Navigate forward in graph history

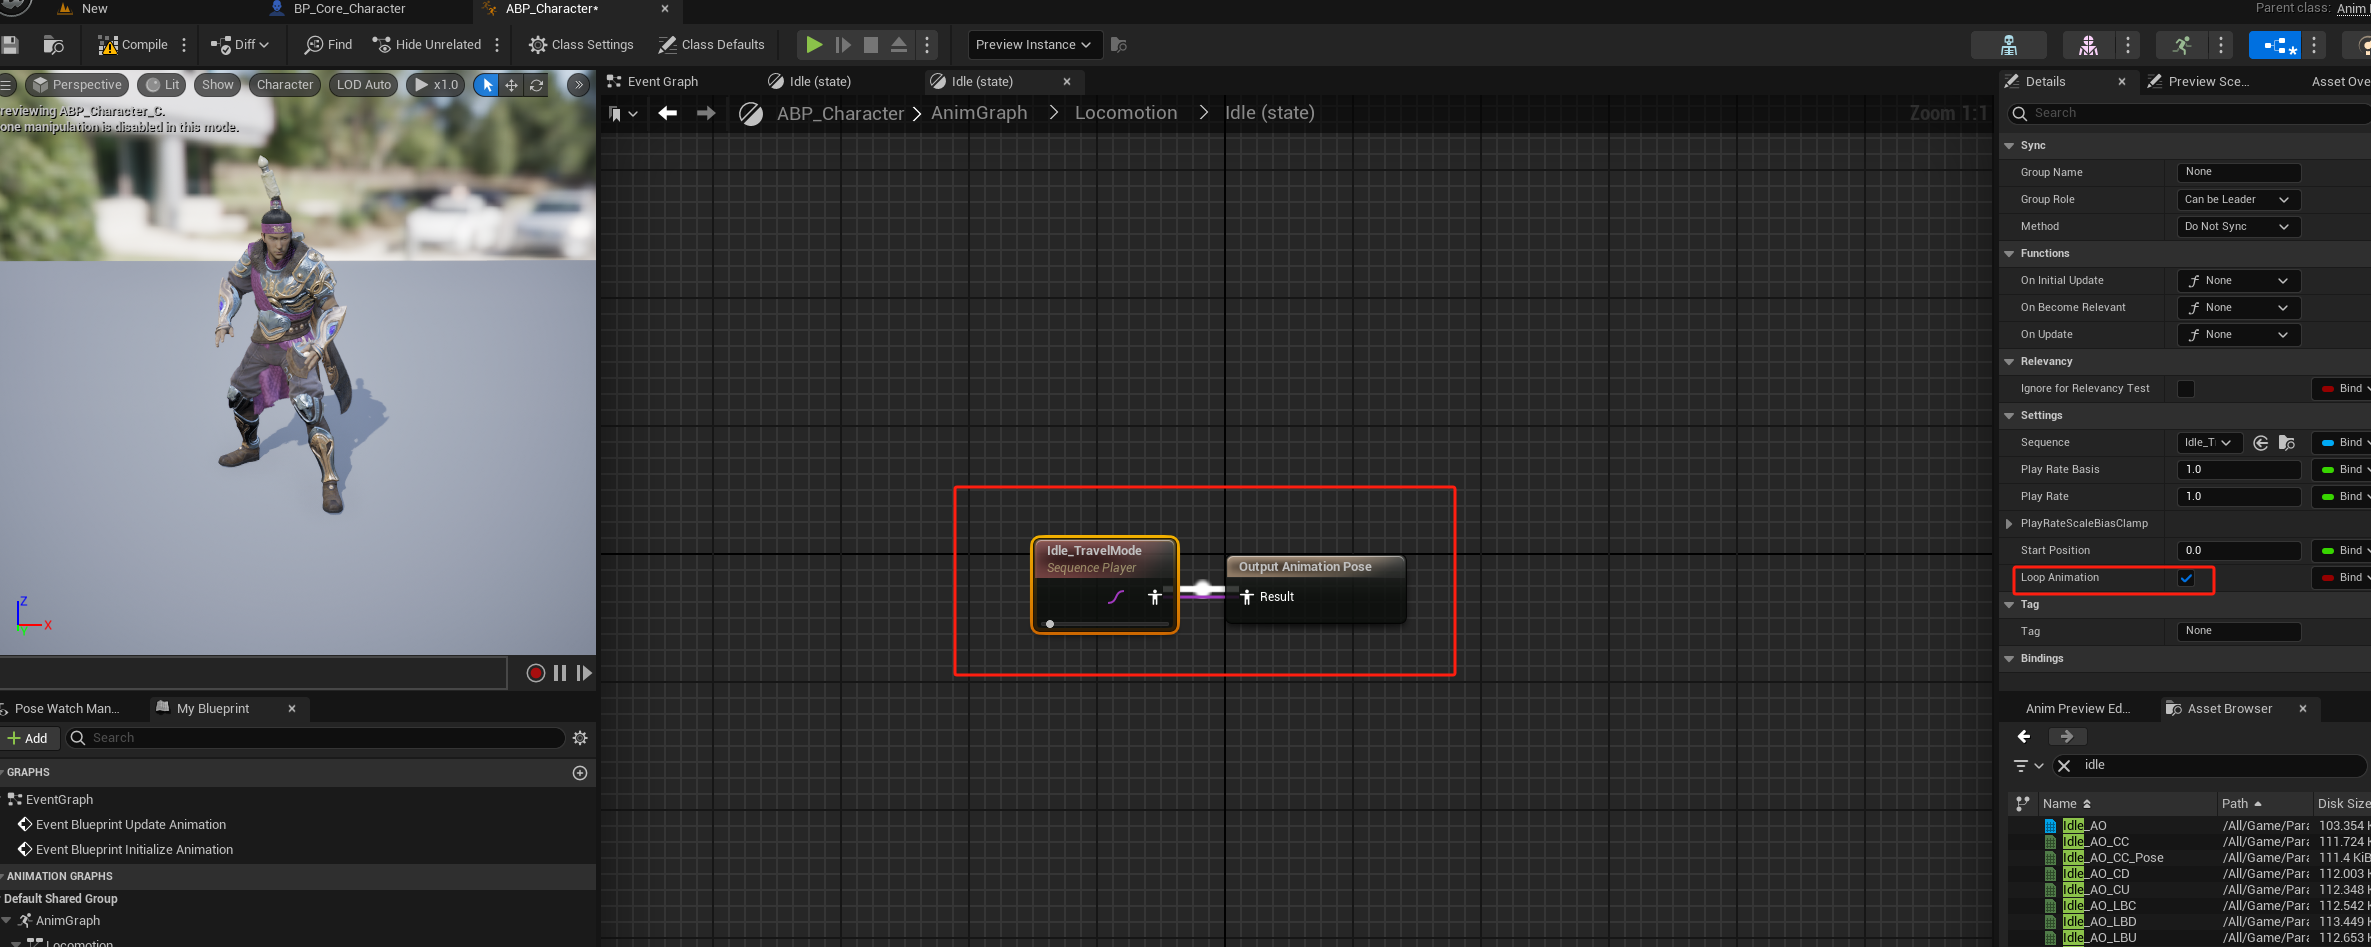[706, 114]
